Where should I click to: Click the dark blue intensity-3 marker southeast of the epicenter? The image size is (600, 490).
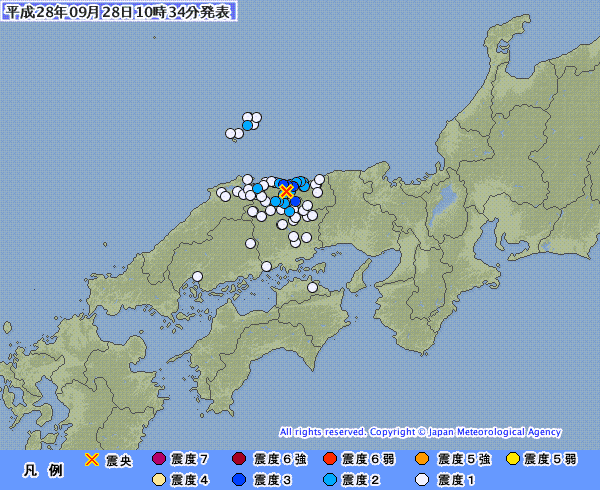point(295,201)
